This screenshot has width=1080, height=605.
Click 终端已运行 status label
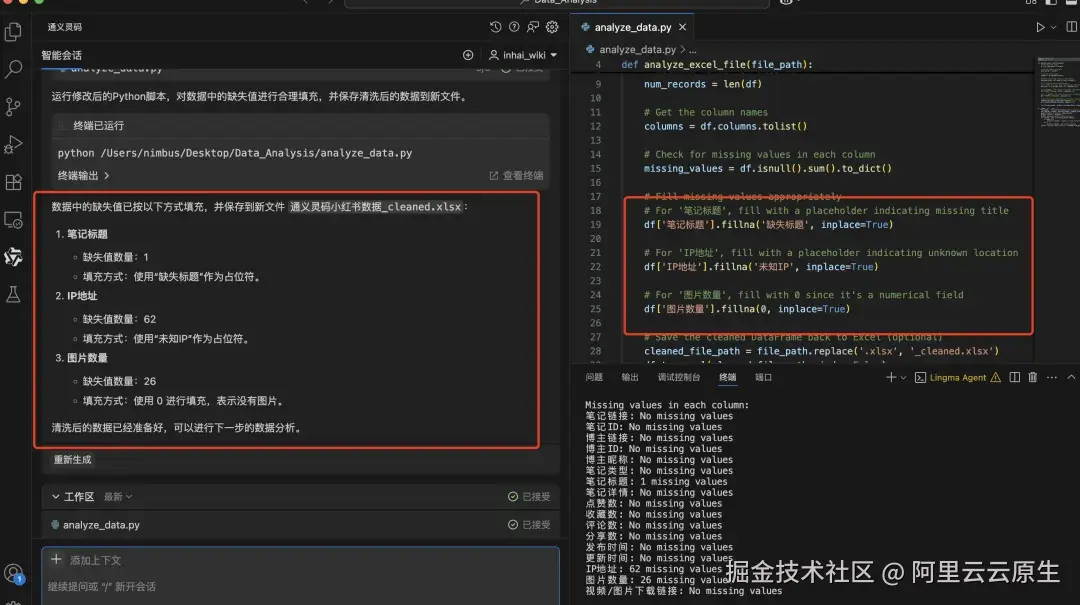[x=98, y=125]
